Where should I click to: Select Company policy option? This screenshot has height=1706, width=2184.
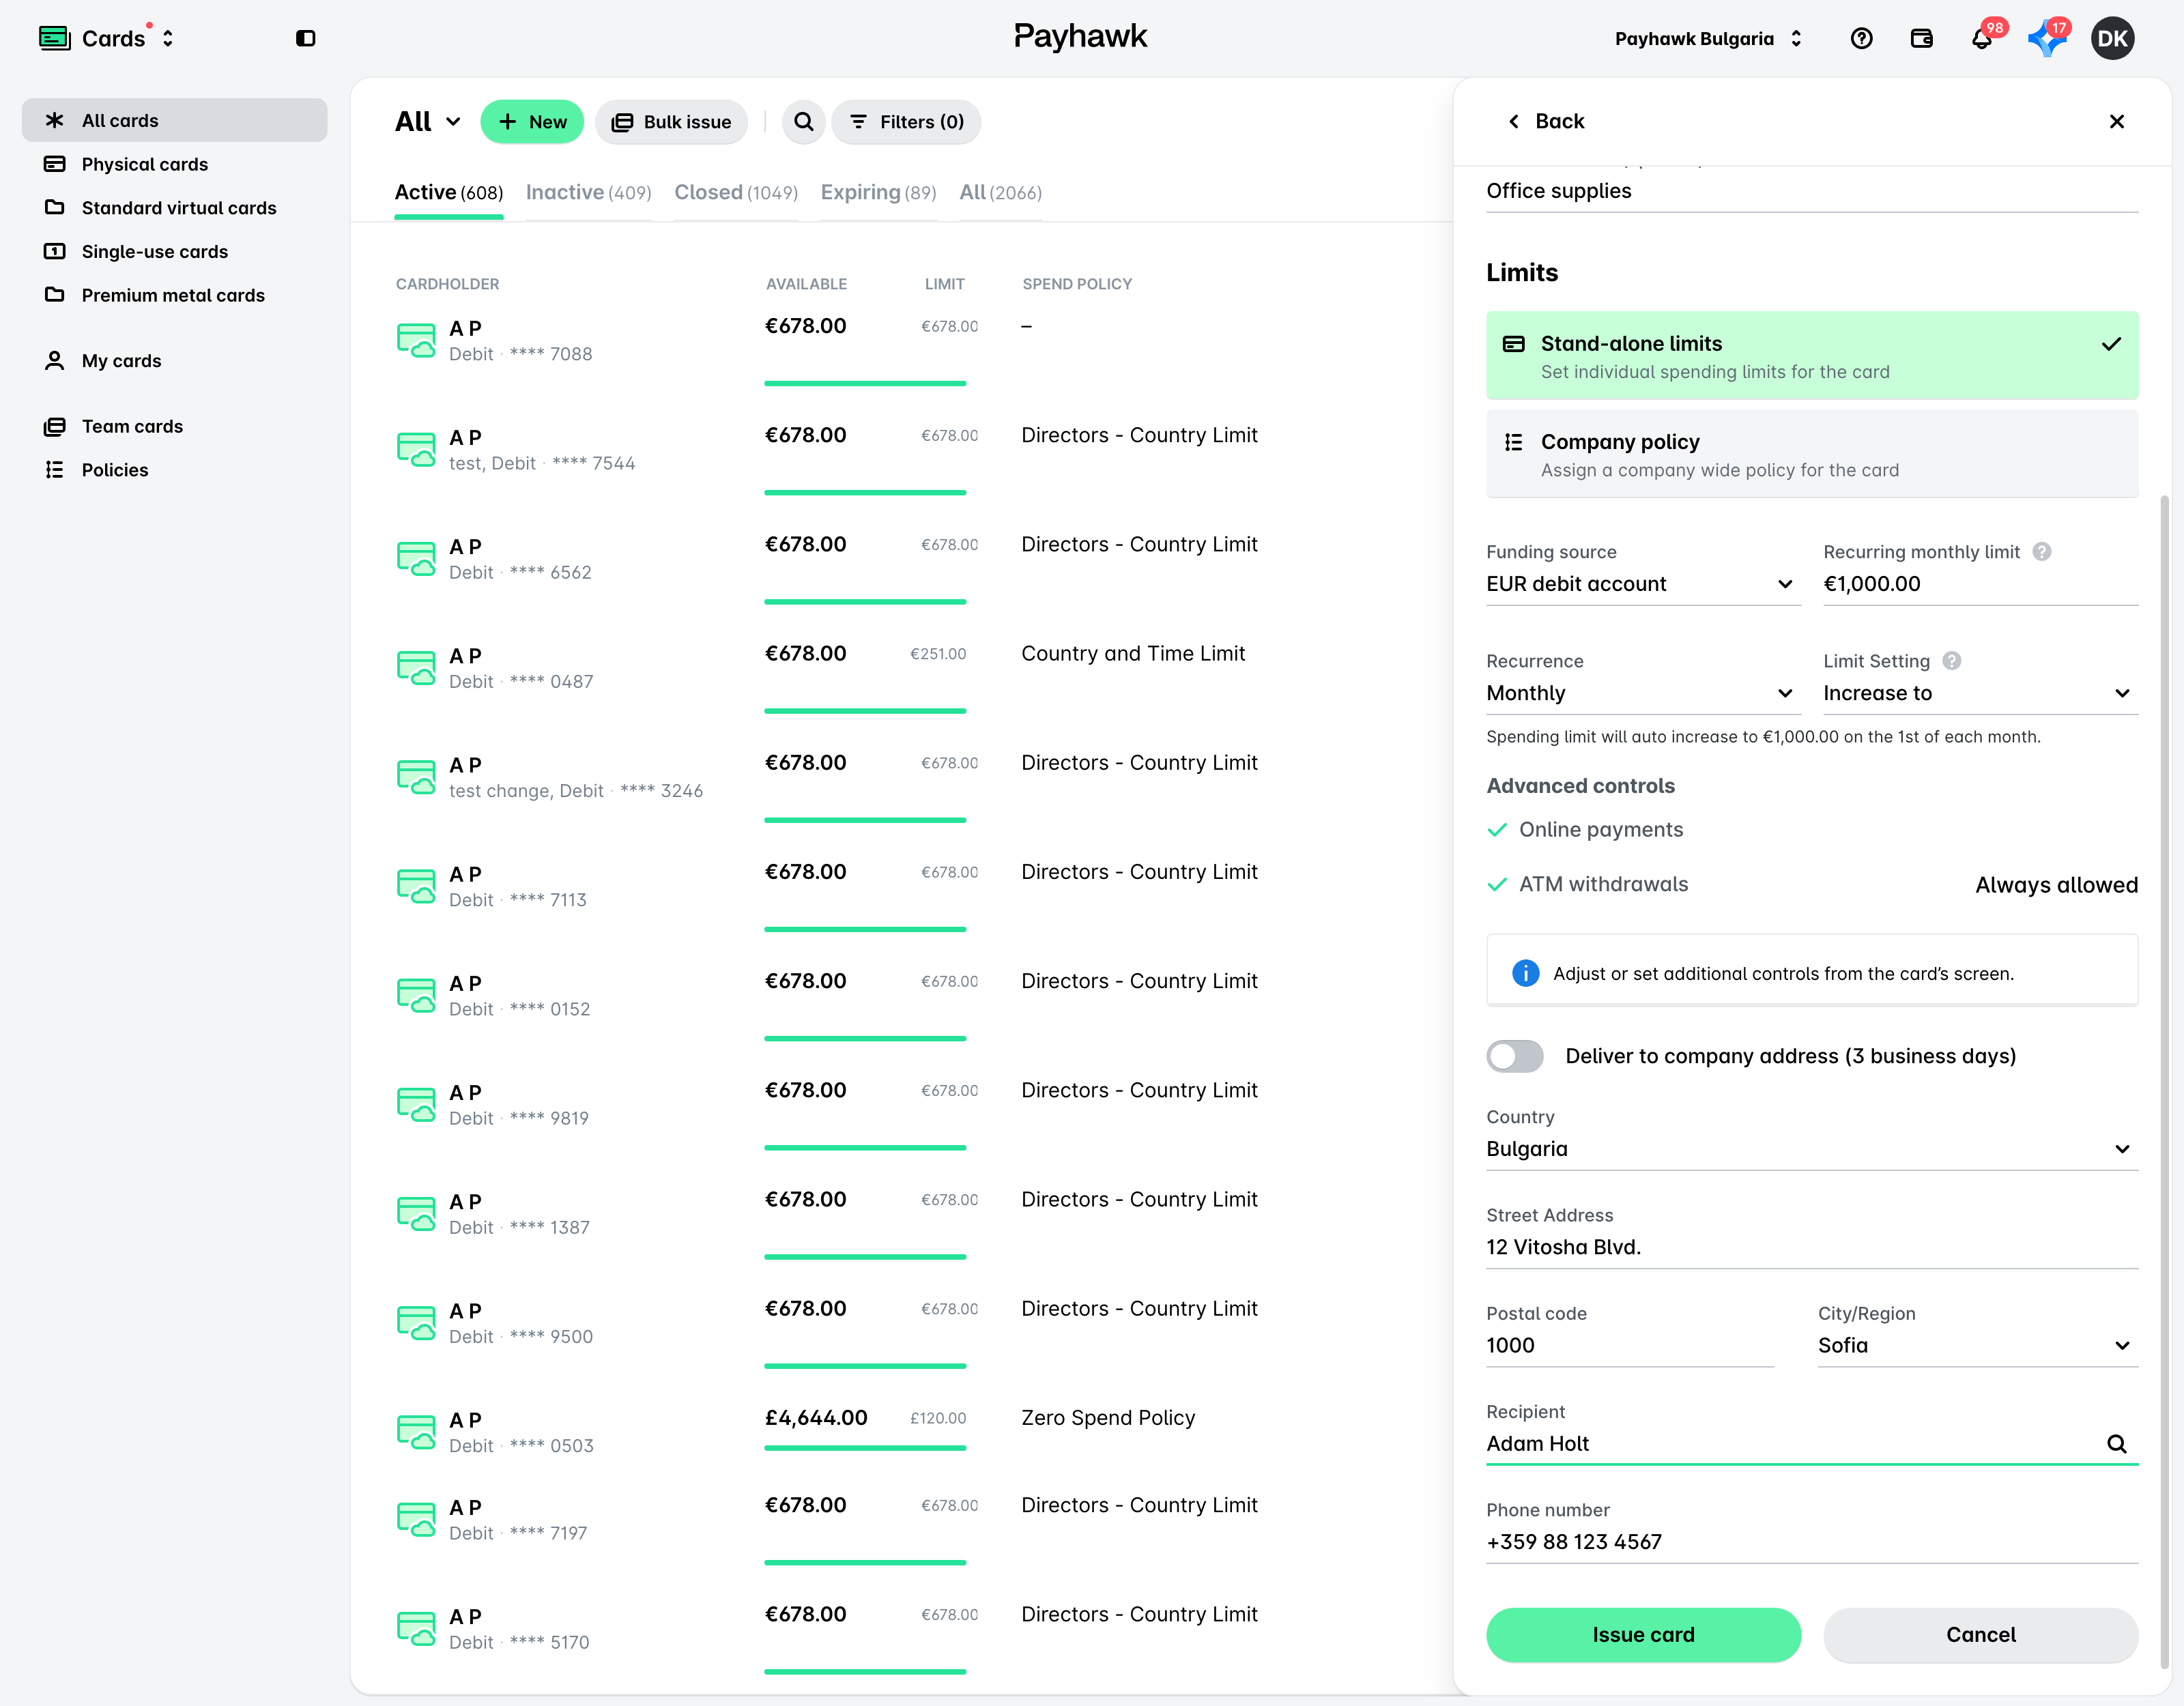coord(1811,454)
